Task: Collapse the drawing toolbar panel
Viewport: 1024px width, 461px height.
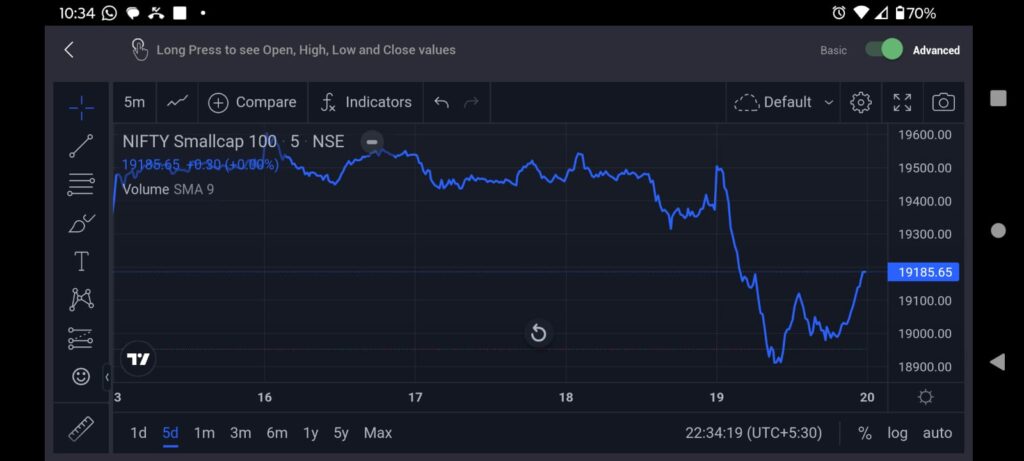Action: [106, 377]
